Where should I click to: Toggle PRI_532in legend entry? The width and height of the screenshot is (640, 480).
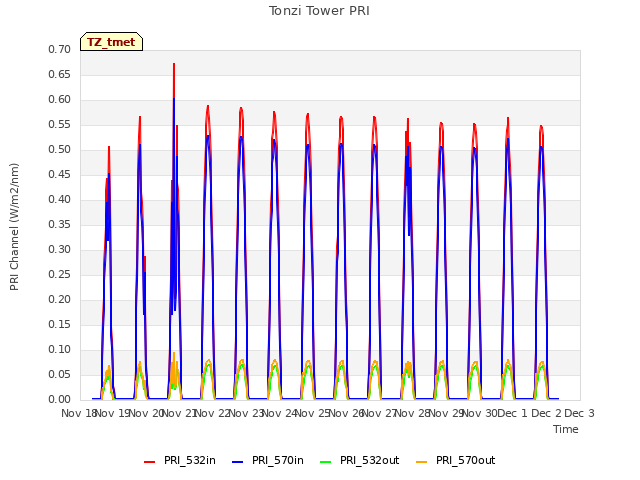(180, 460)
